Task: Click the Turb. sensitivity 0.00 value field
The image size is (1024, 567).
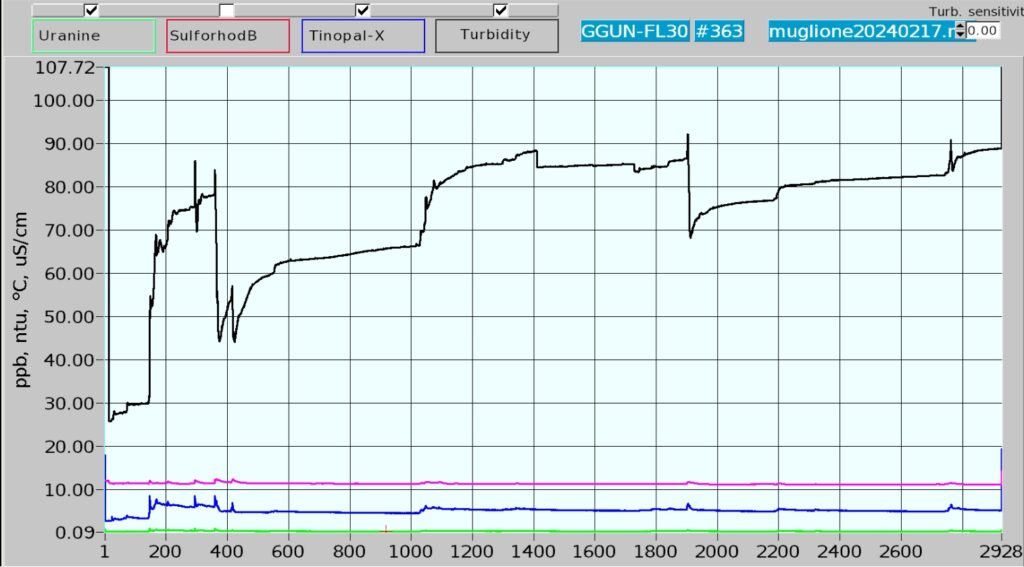Action: tap(983, 31)
